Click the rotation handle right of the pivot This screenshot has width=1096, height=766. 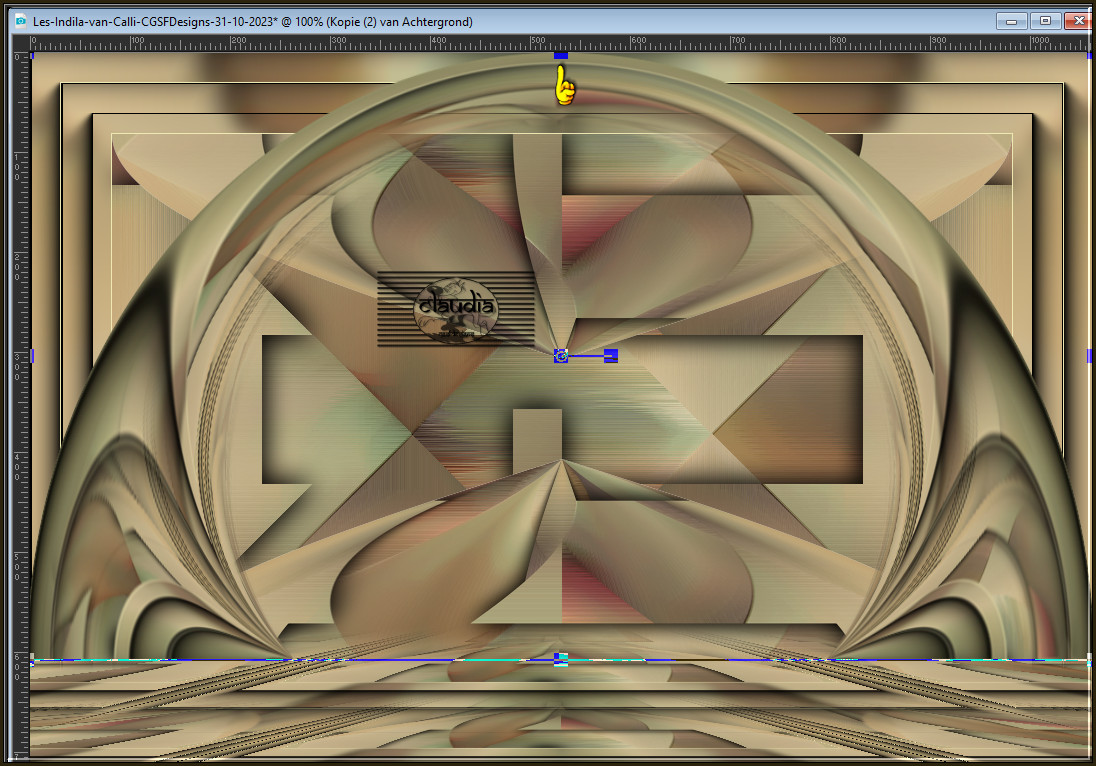pos(611,356)
